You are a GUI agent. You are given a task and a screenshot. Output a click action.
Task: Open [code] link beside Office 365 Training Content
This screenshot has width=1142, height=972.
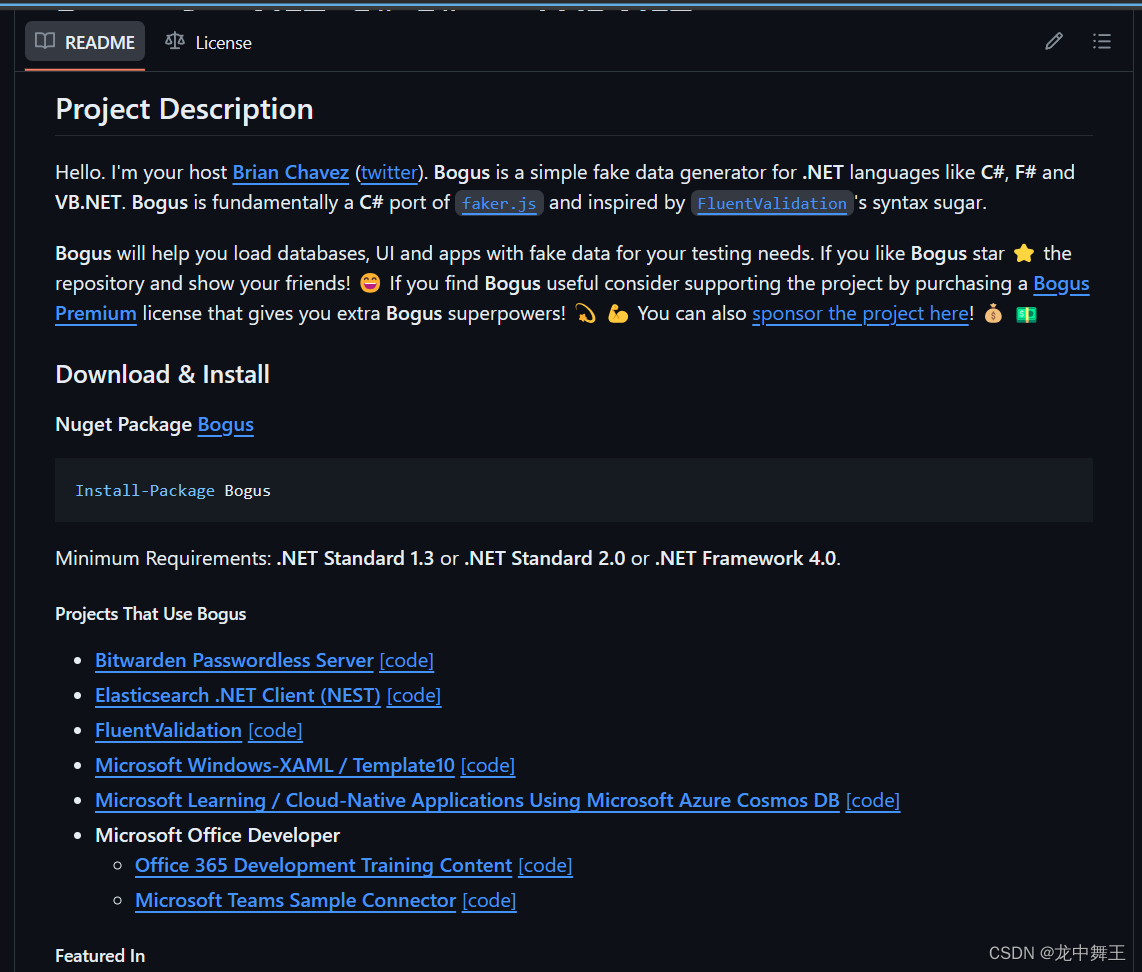[x=546, y=865]
